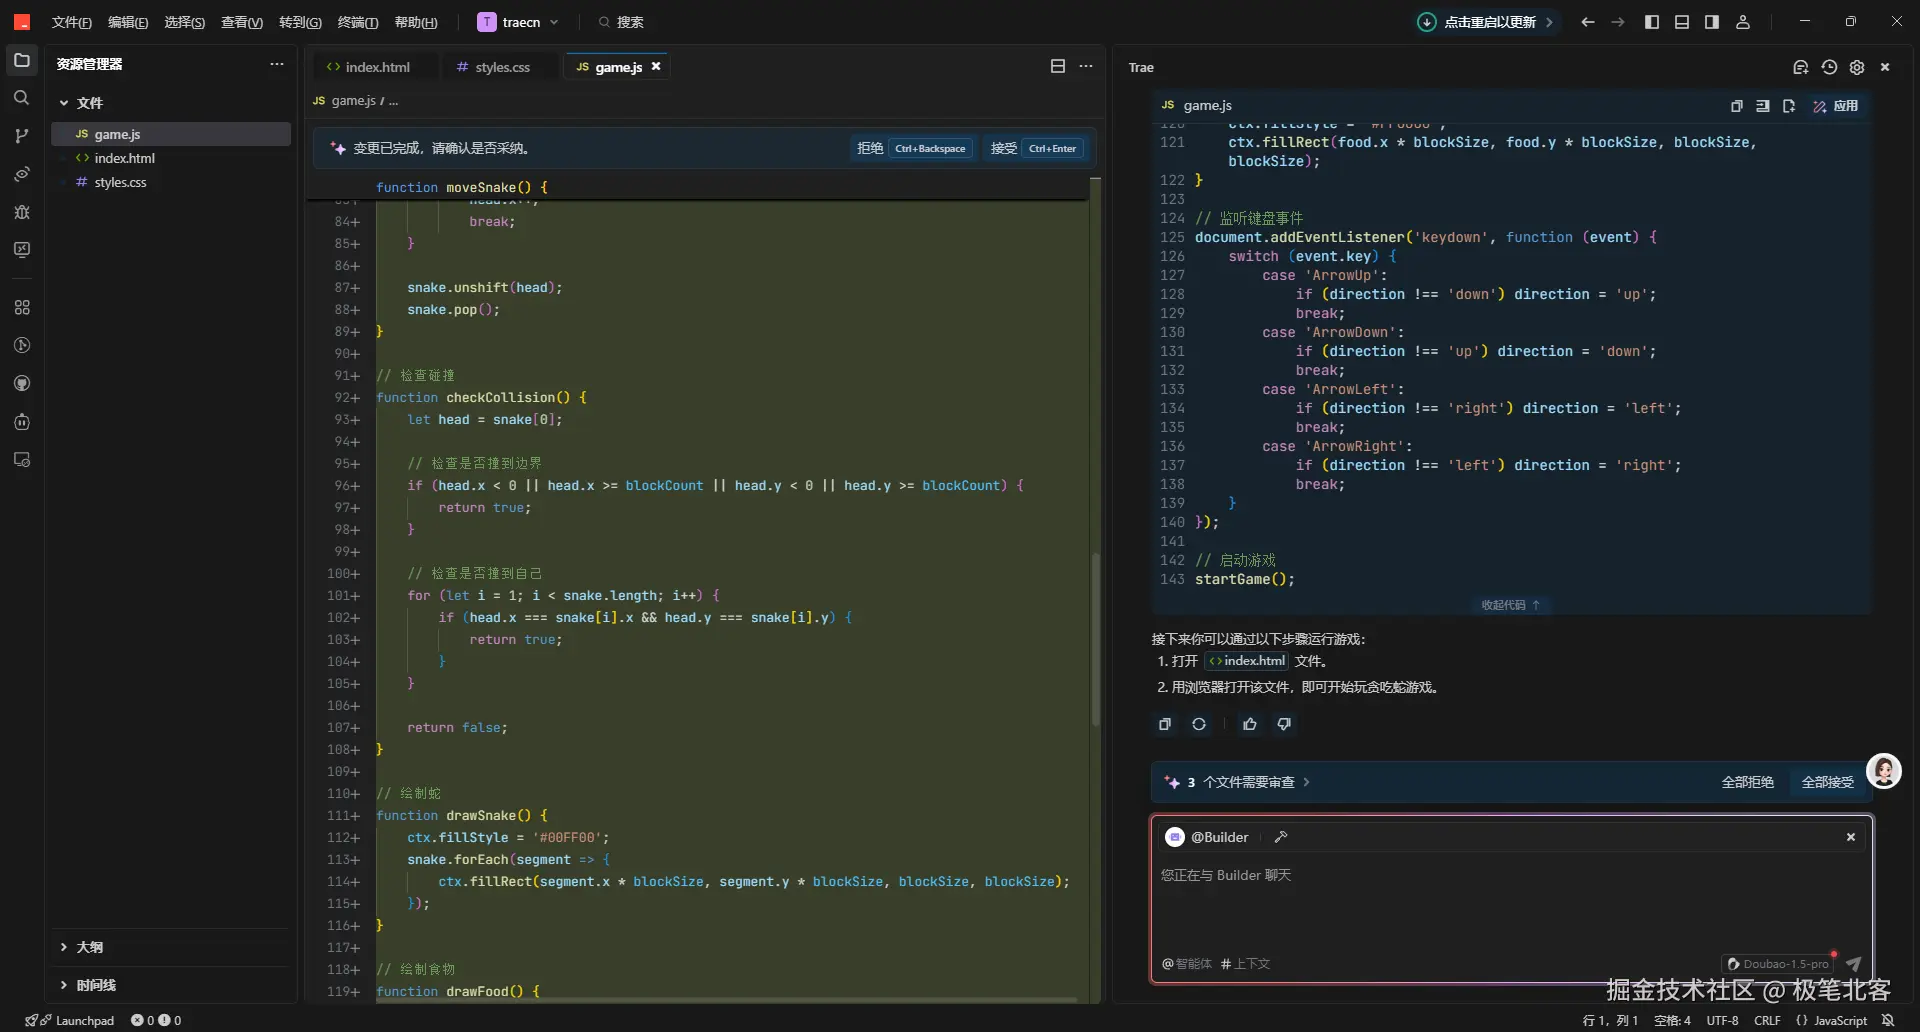Click the 拒绝 button to reject changes
This screenshot has height=1032, width=1920.
tap(870, 148)
